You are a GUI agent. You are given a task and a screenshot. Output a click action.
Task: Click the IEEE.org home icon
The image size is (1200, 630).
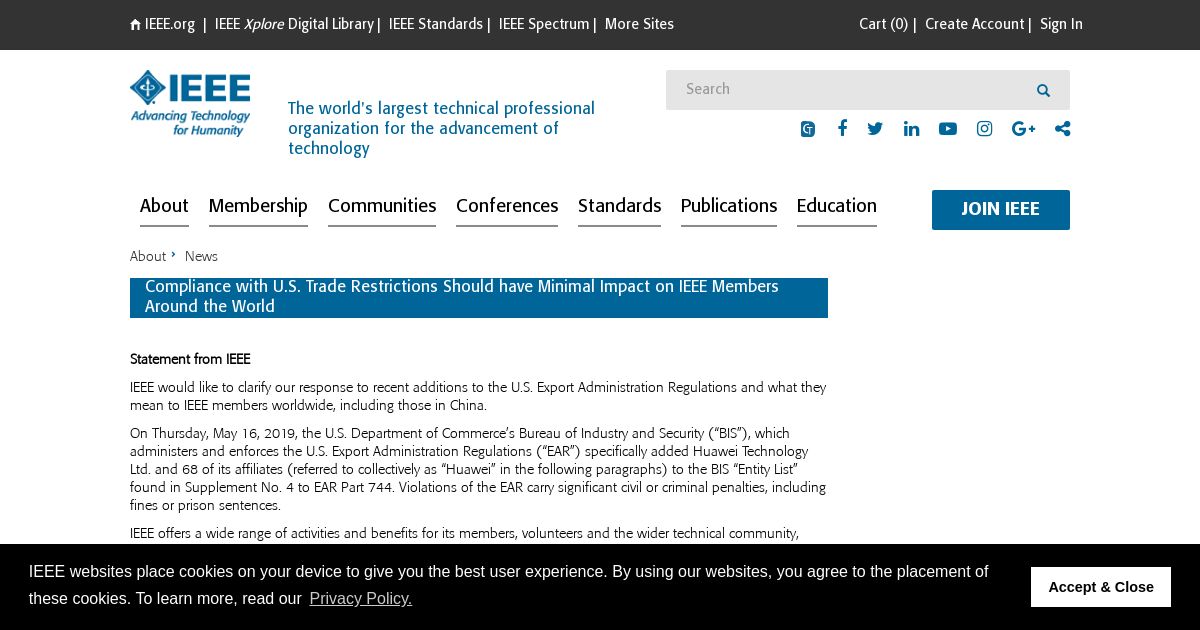135,25
